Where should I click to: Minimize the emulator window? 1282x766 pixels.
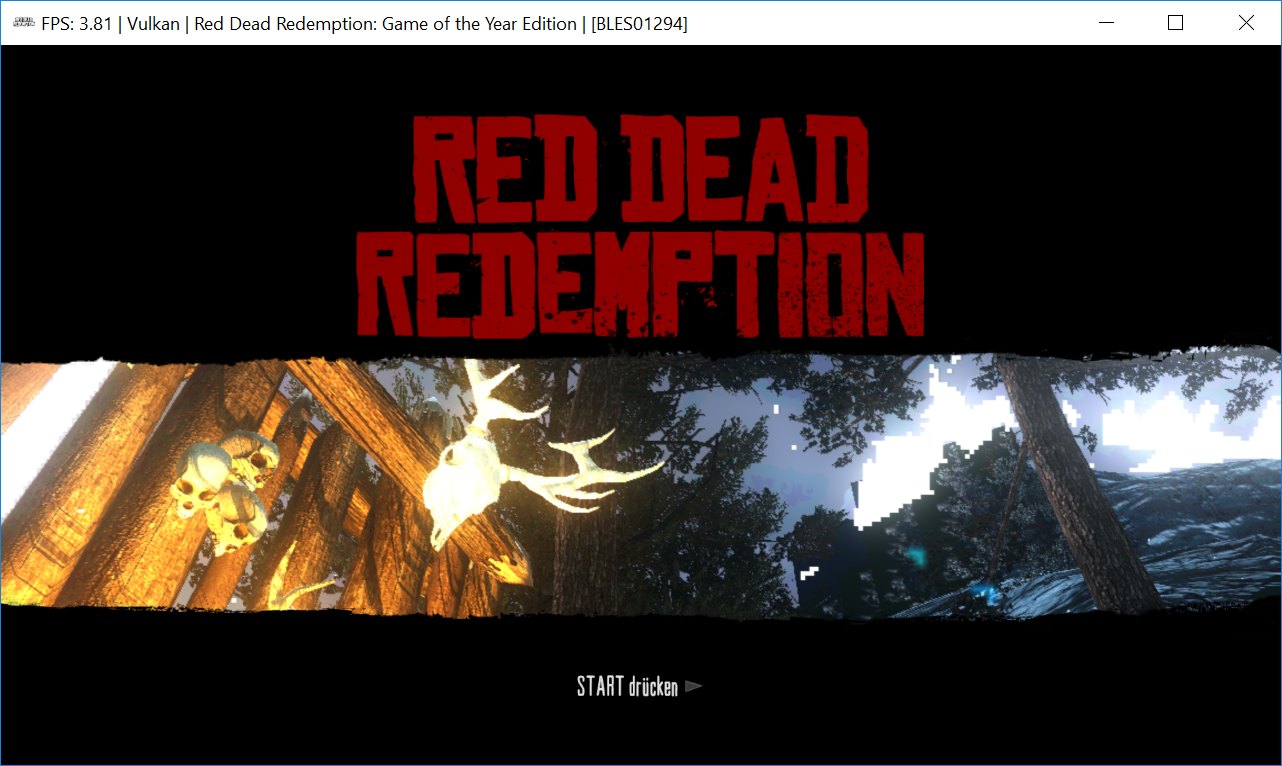(x=1105, y=23)
